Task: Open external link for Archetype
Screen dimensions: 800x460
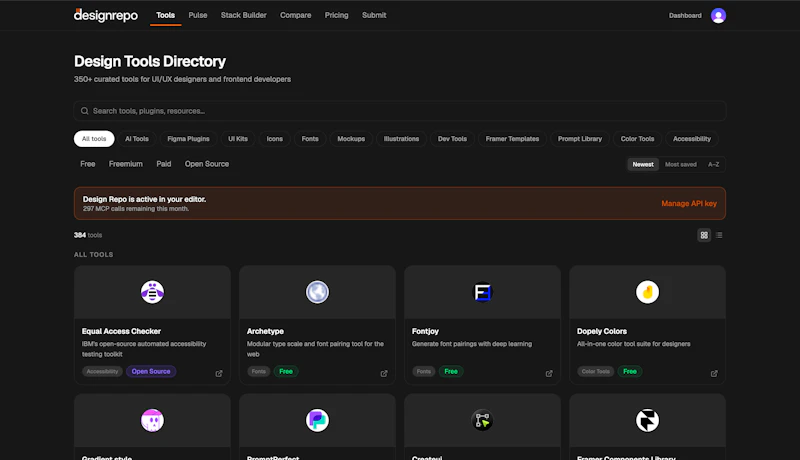Action: [x=384, y=373]
